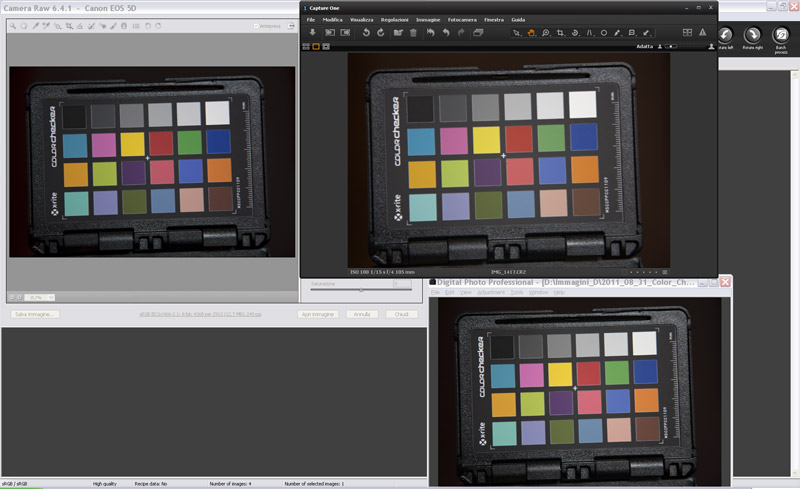Click the trash delete icon in Capture One
The width and height of the screenshot is (800, 489).
412,33
